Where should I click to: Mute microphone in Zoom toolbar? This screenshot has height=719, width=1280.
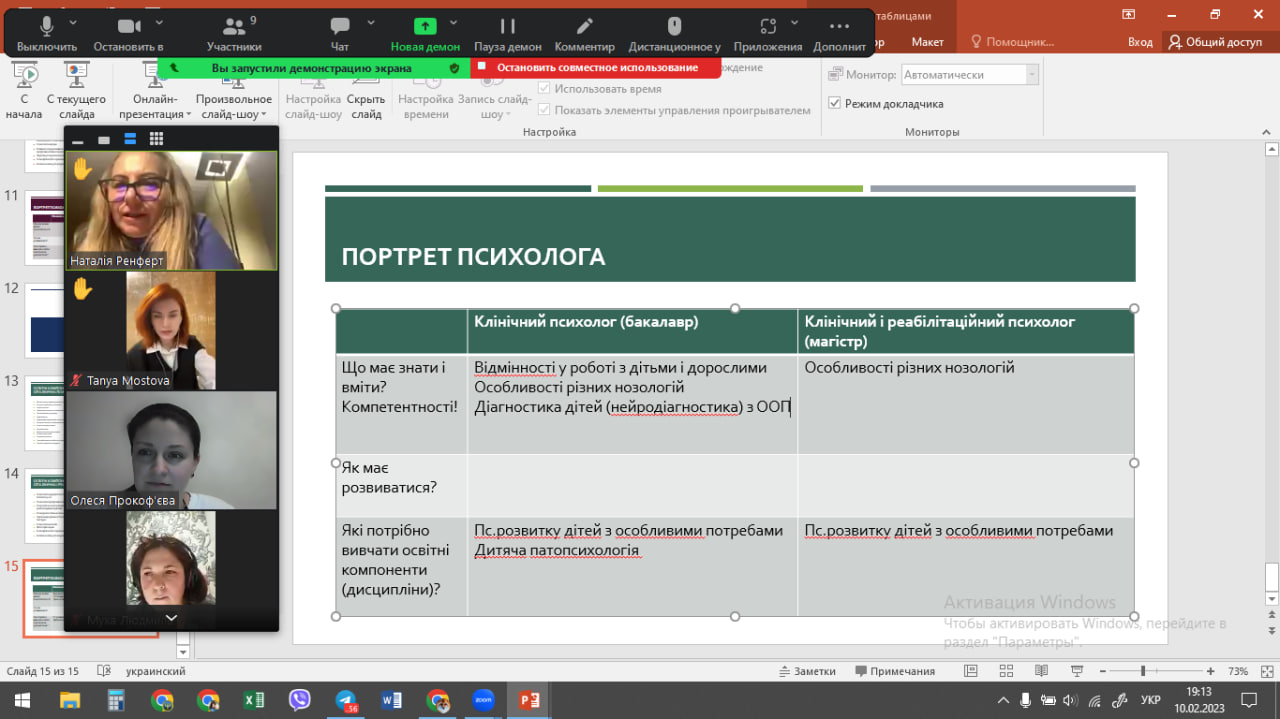point(46,33)
